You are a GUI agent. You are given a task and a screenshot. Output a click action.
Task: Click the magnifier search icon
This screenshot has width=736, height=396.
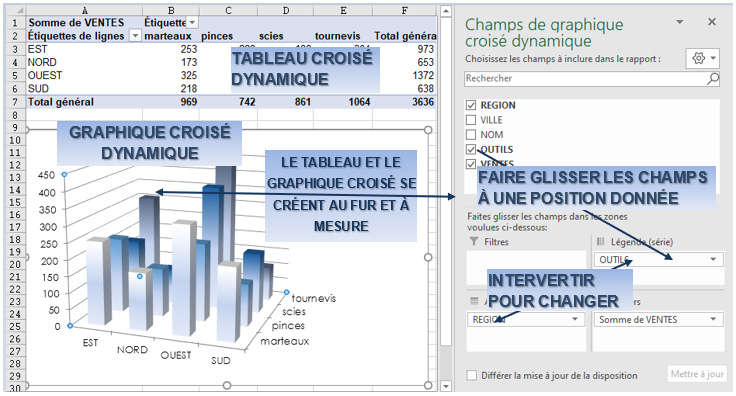[x=713, y=78]
